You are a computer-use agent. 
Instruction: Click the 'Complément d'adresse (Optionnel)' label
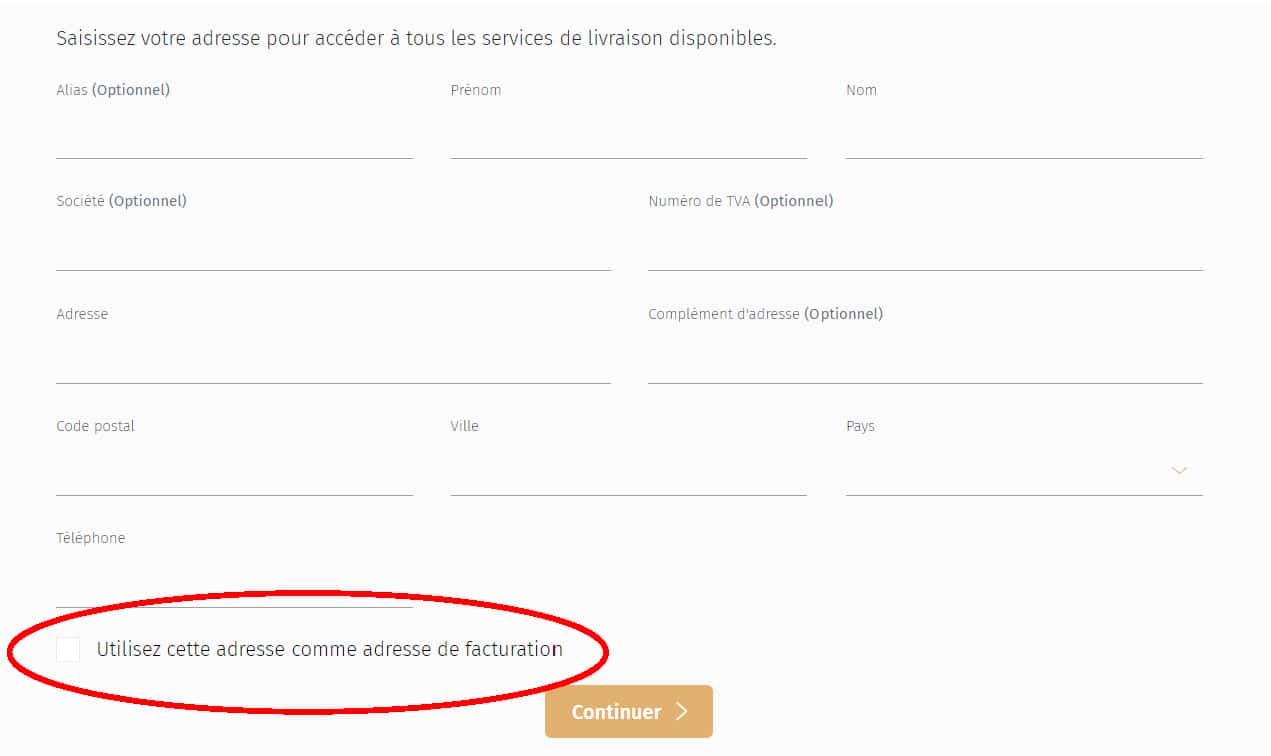(x=765, y=314)
